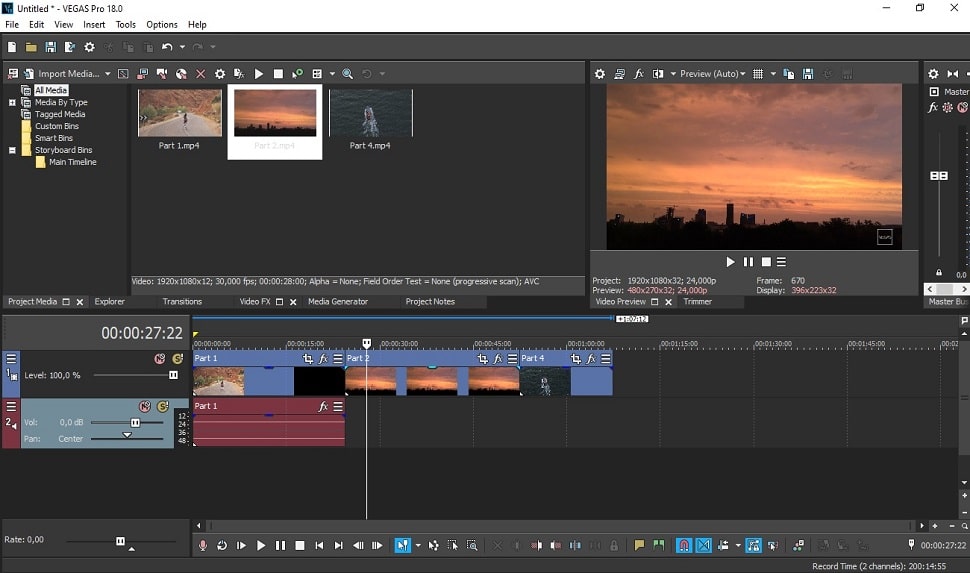Open Project Media views dropdown arrow
Viewport: 970px width, 573px height.
[332, 74]
